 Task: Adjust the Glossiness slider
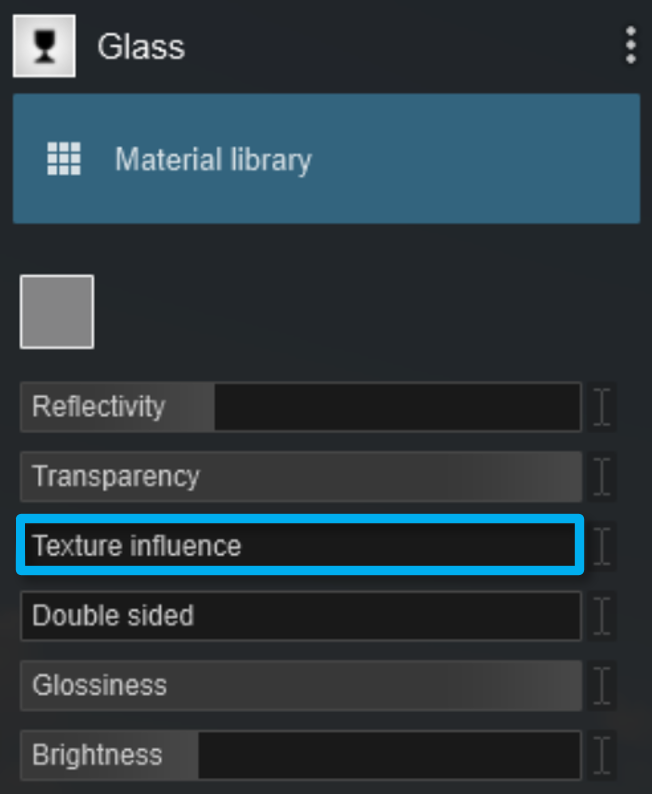[301, 685]
